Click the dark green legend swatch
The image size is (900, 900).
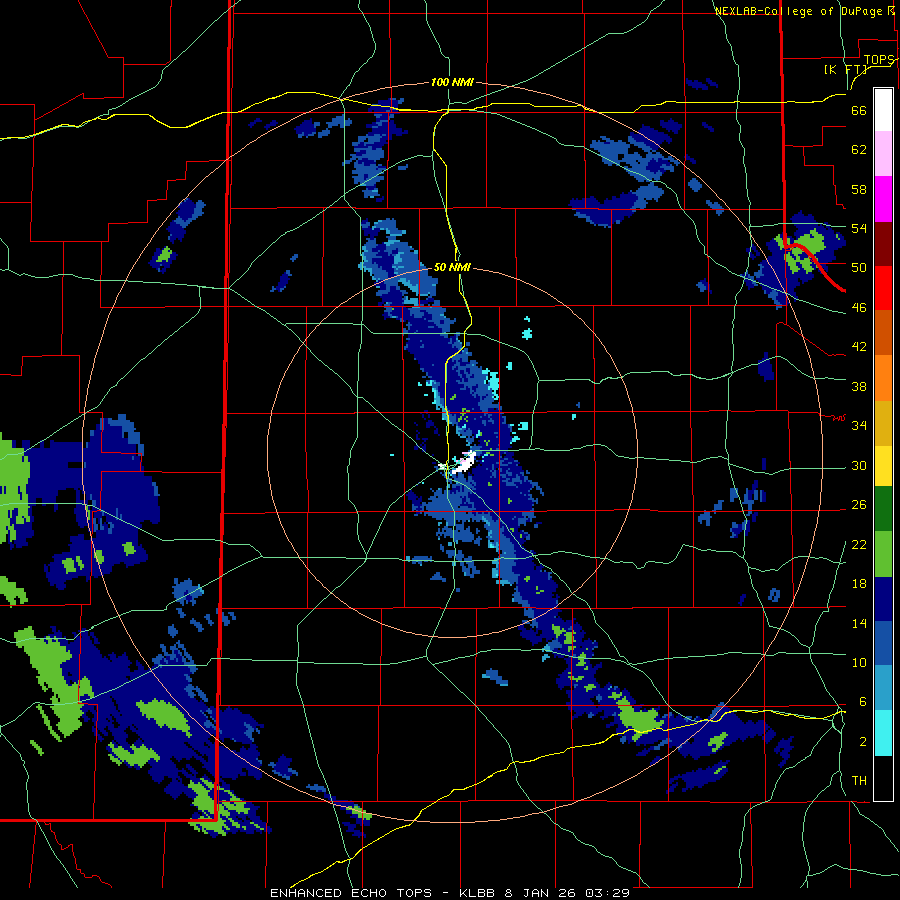click(x=883, y=509)
